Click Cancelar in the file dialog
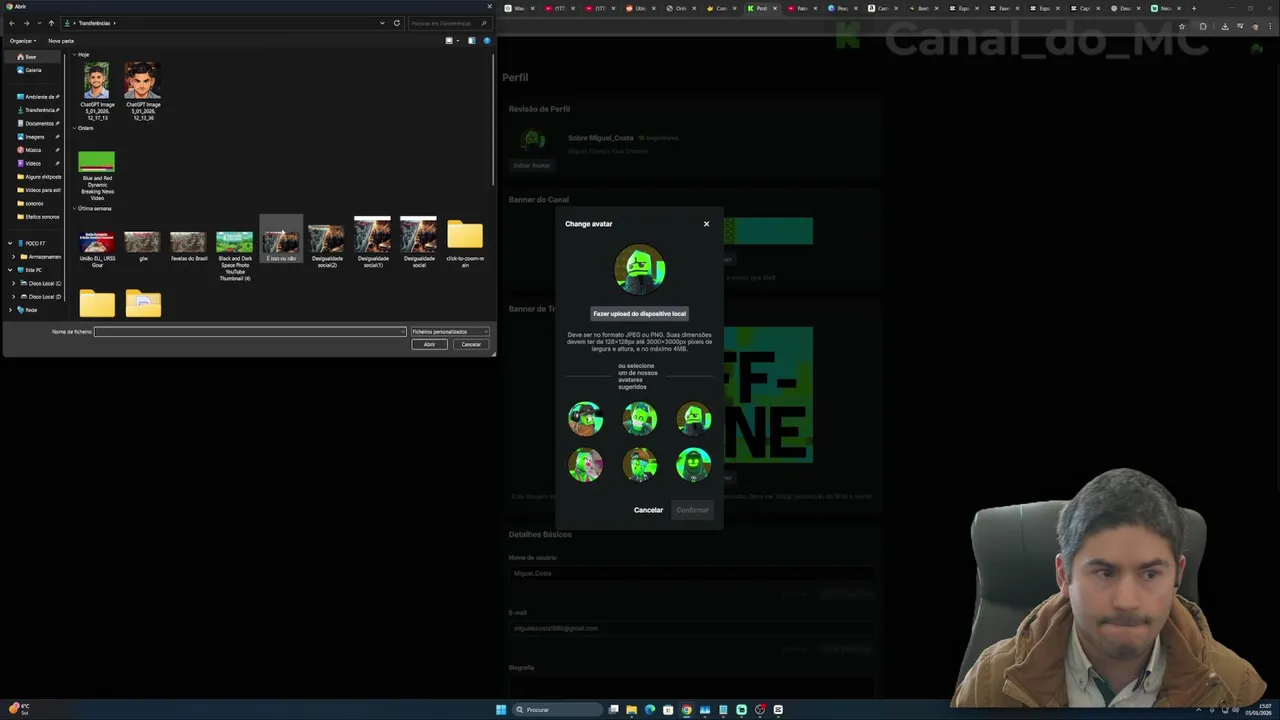1280x720 pixels. (x=471, y=344)
